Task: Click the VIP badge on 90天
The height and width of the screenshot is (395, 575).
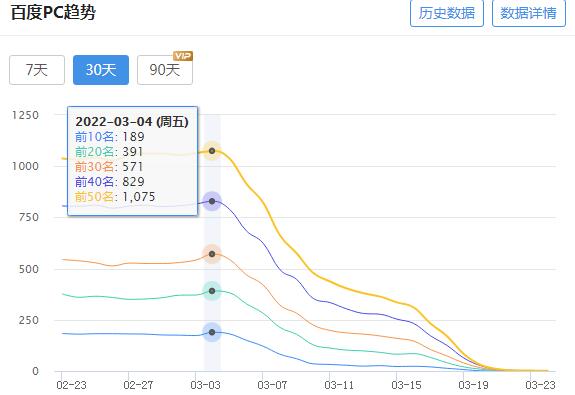Action: tap(183, 56)
